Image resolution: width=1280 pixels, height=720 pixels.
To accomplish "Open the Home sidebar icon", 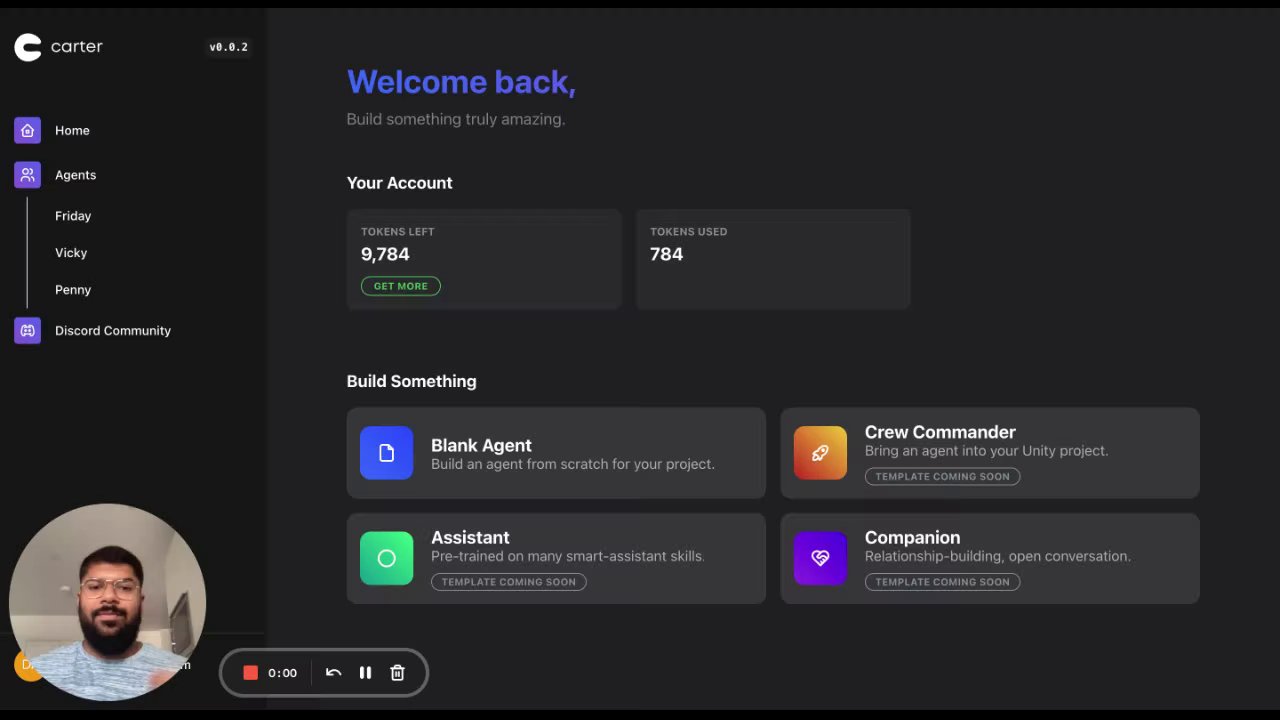I will tap(27, 130).
